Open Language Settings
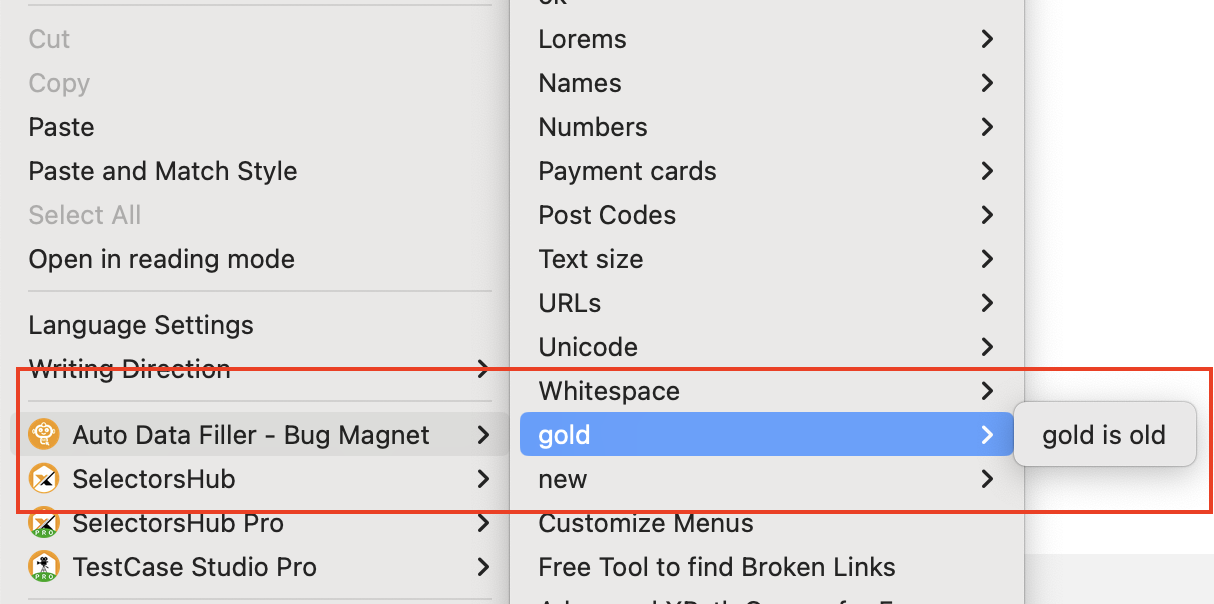The width and height of the screenshot is (1214, 604). (x=141, y=325)
